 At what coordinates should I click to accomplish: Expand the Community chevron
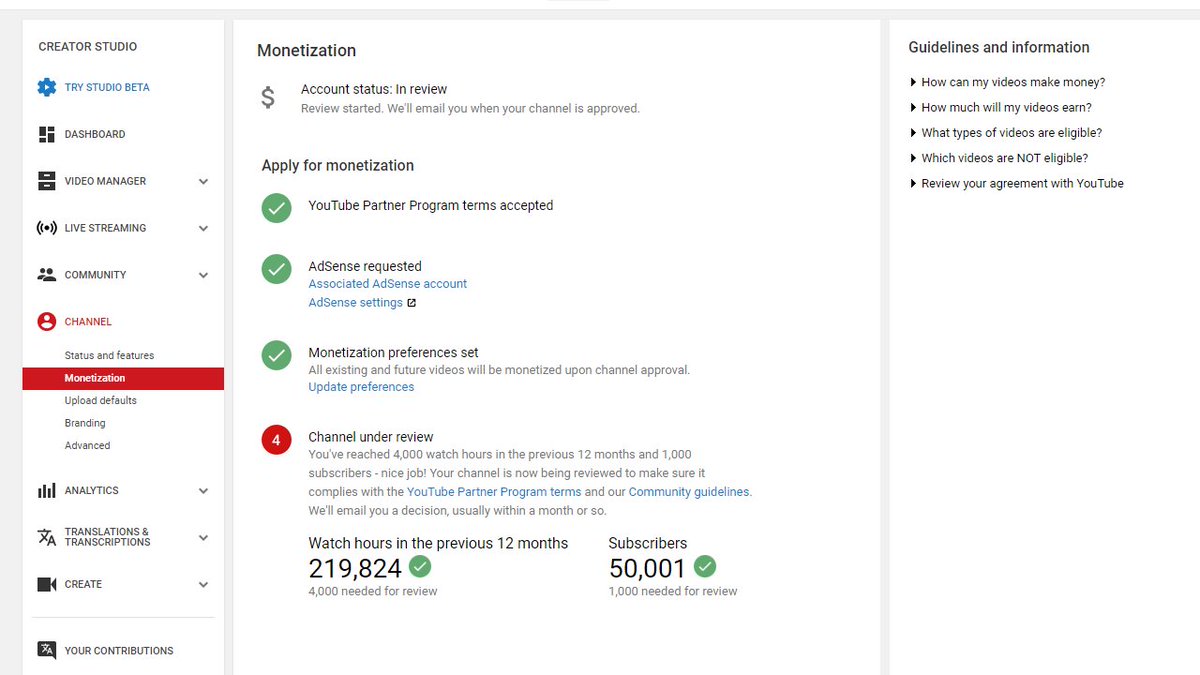coord(203,275)
